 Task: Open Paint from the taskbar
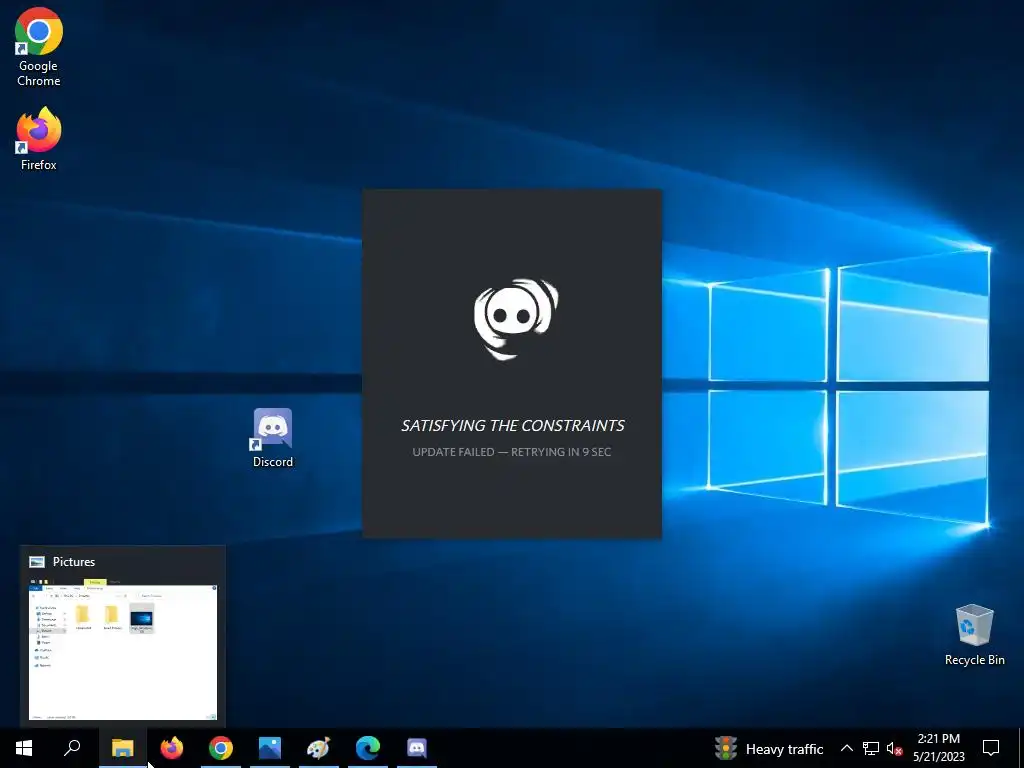click(319, 748)
